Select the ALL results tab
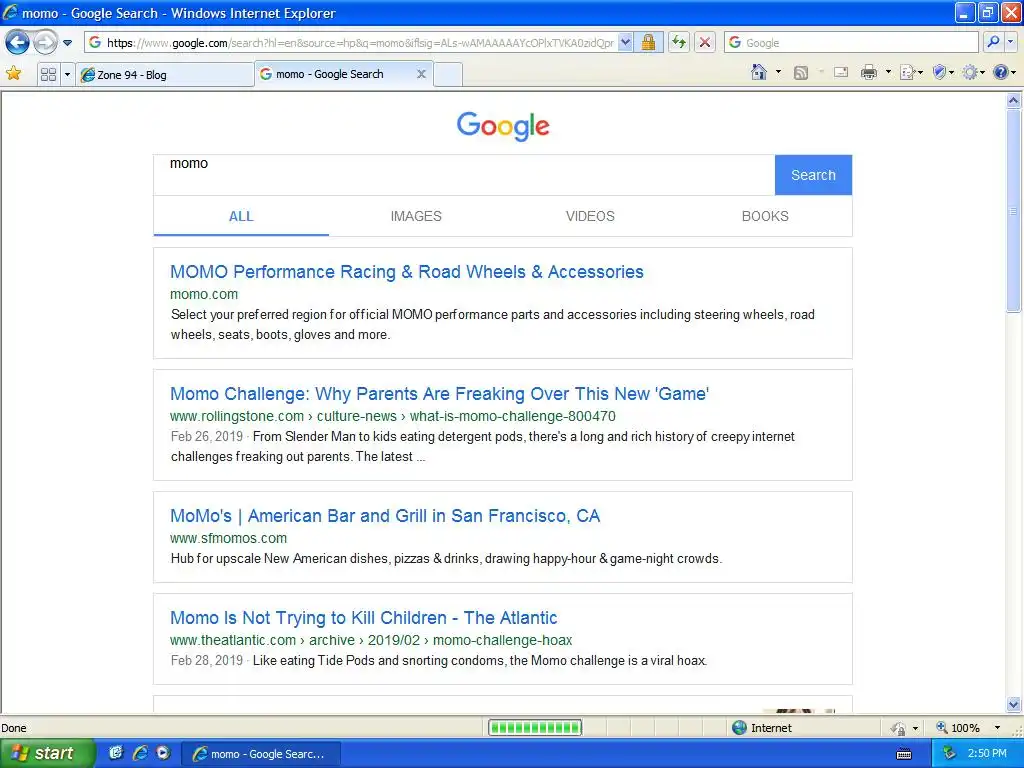The width and height of the screenshot is (1024, 768). 241,216
